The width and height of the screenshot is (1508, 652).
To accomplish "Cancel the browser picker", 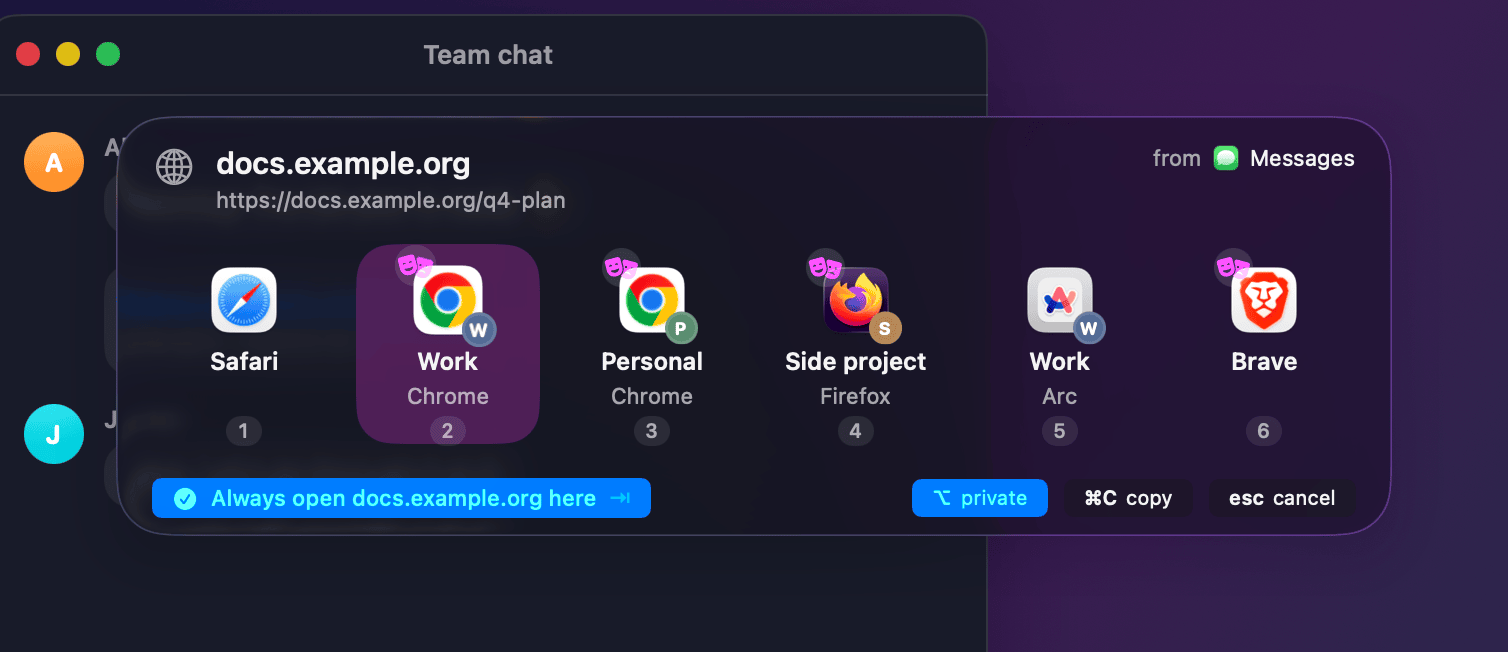I will tap(1282, 498).
